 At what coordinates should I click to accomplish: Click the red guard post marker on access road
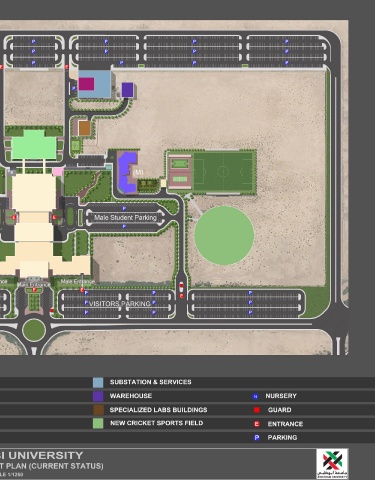[181, 285]
